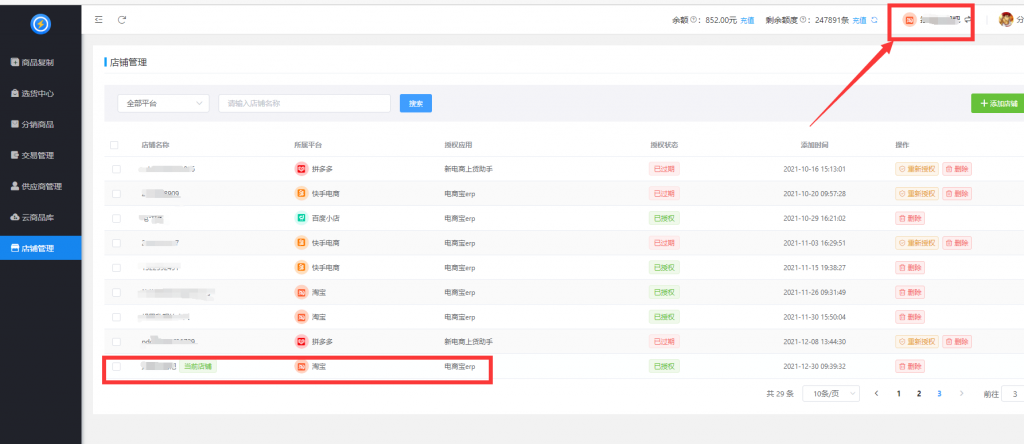Tick the checkbox for the 2021-11-03 row

point(116,243)
